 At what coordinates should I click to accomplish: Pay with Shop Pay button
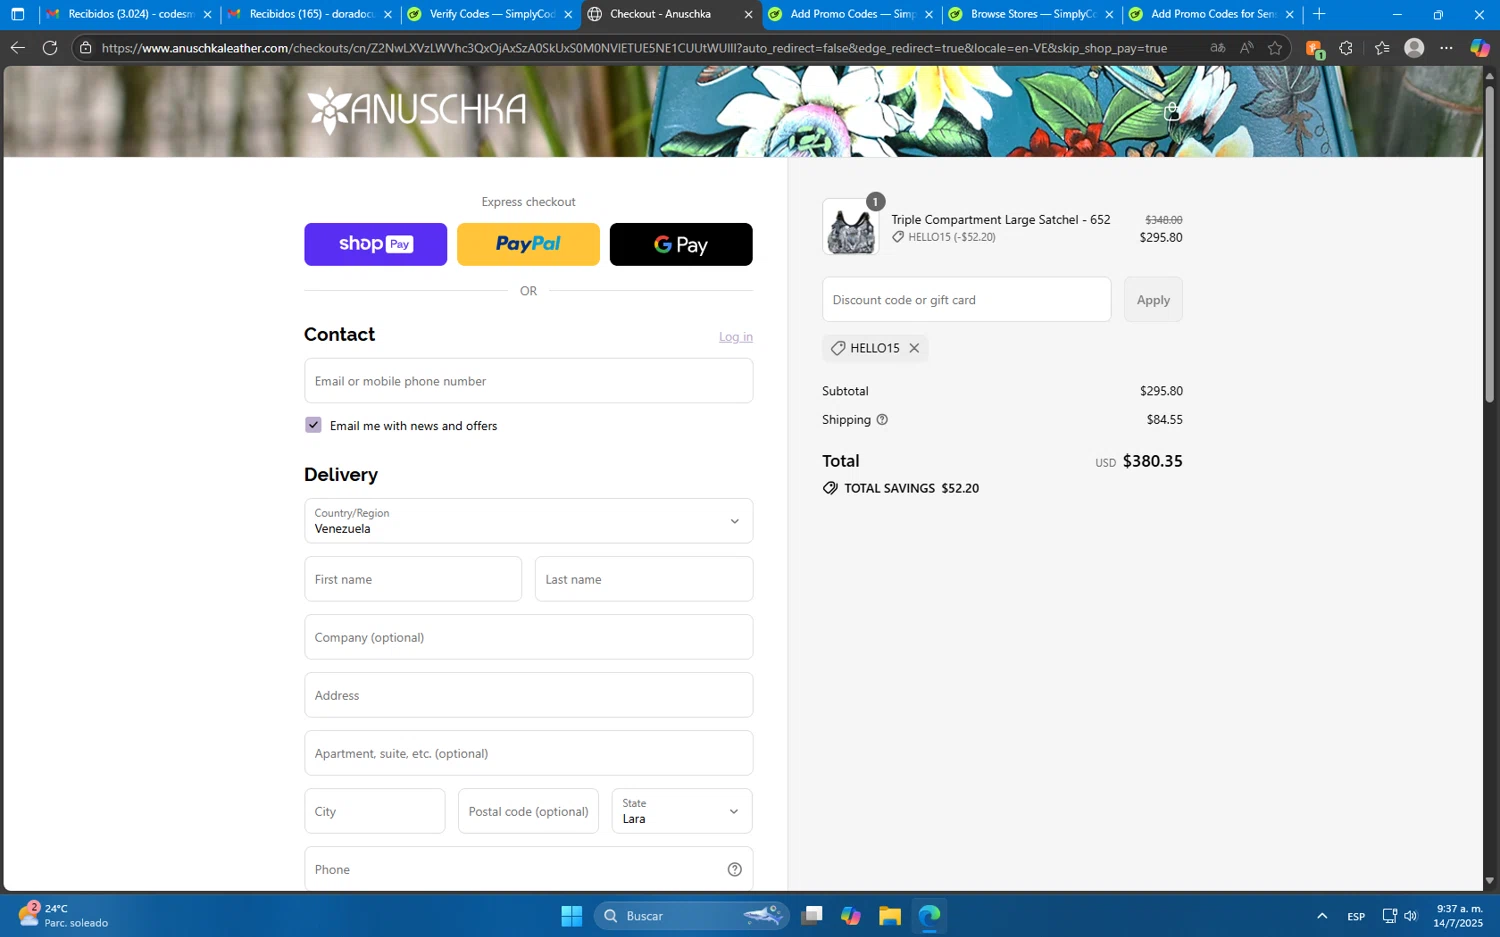coord(375,244)
